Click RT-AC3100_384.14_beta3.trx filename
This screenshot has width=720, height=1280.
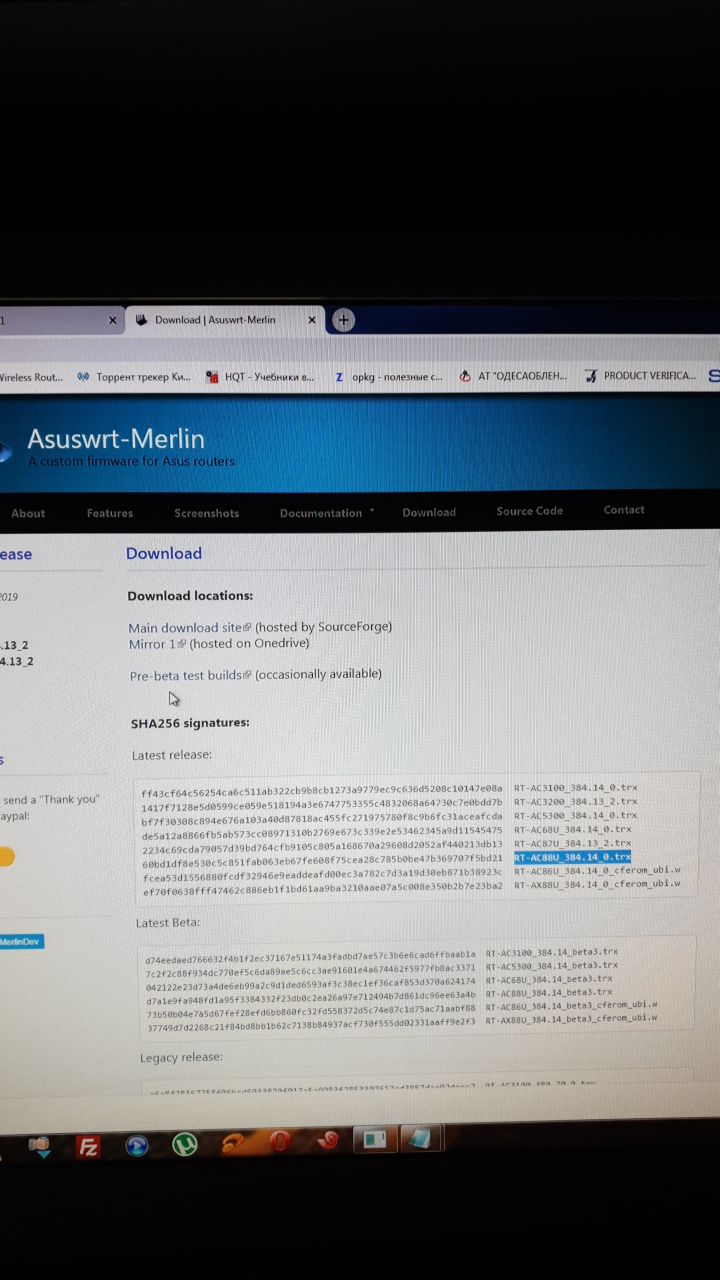coord(552,952)
